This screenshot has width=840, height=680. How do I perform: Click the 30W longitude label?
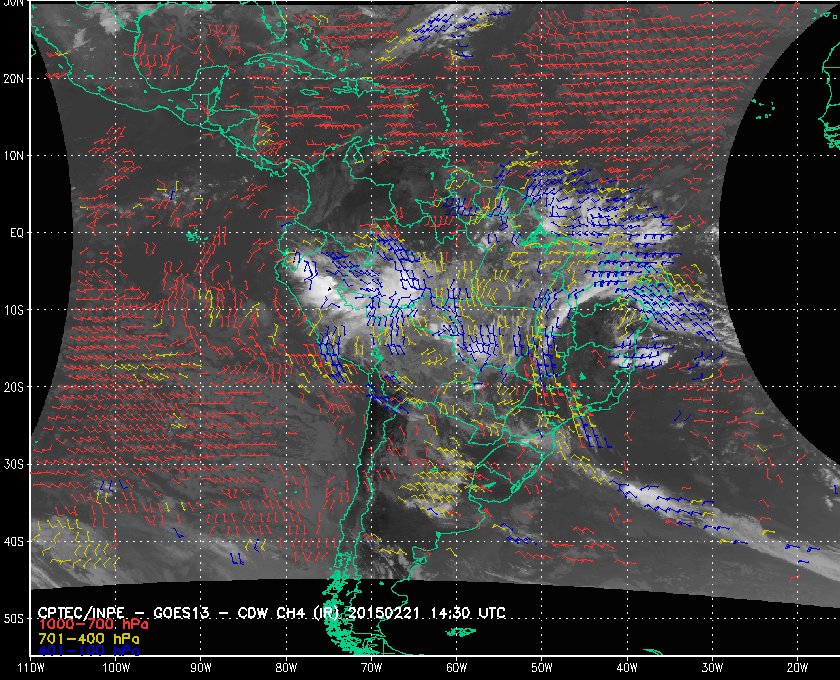[712, 668]
